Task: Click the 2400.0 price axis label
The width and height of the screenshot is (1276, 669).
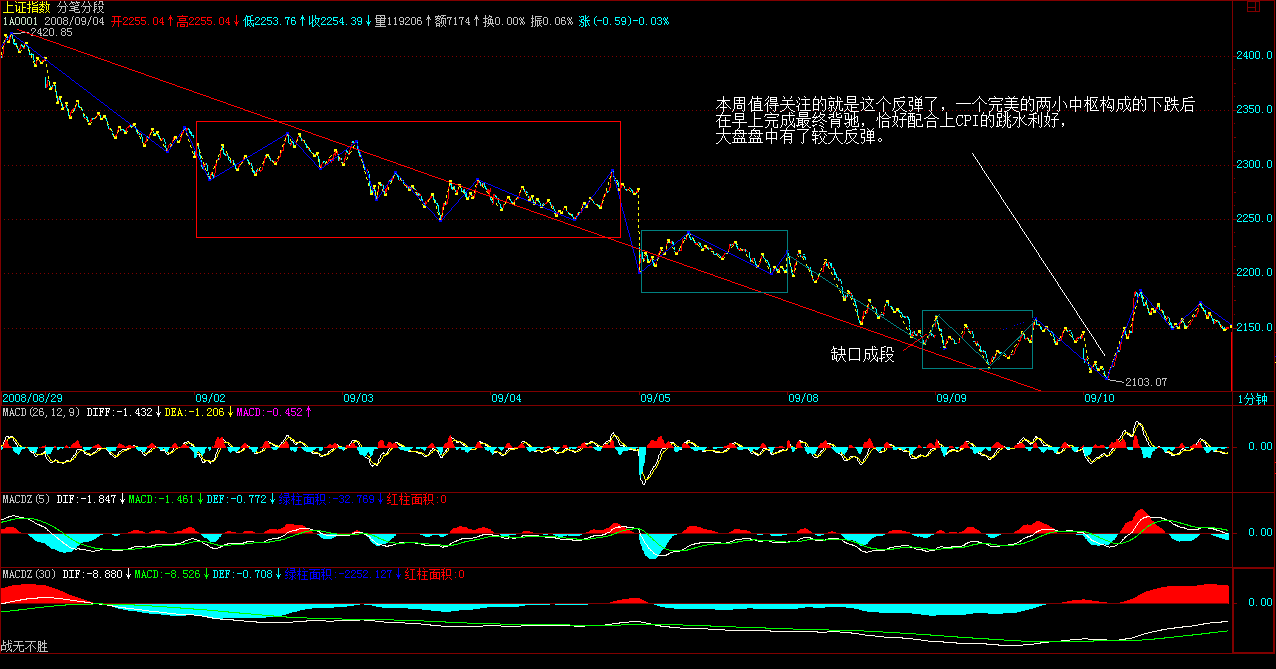Action: tap(1254, 55)
